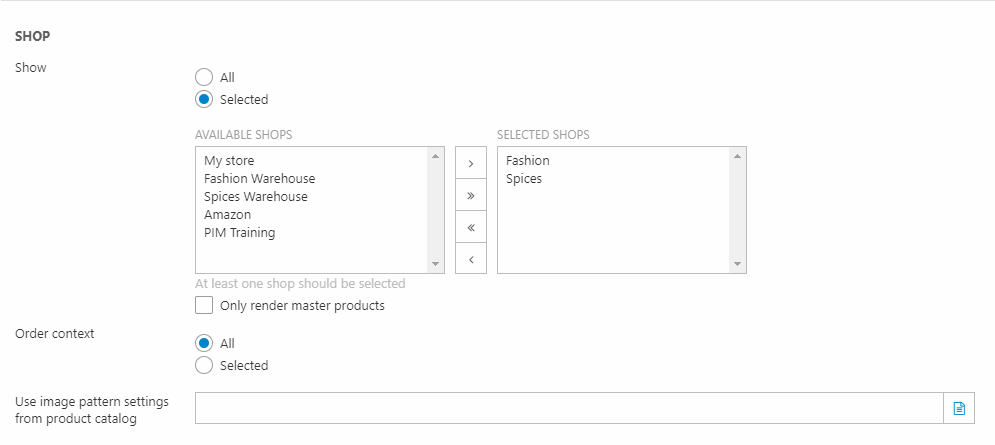Select the Show All radio button
Screen dimensions: 995x445
204,77
